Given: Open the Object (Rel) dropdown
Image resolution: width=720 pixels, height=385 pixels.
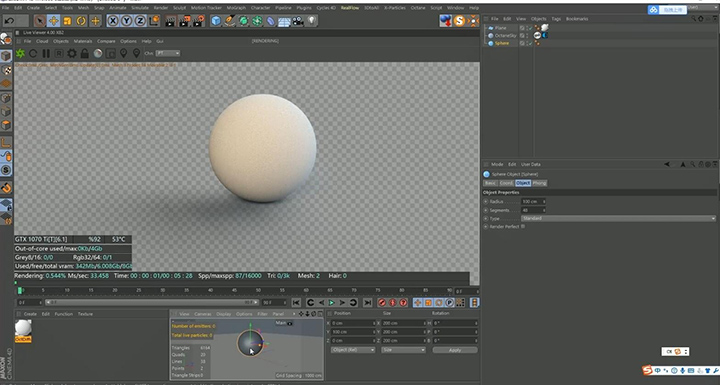Looking at the screenshot, I should click(x=353, y=350).
